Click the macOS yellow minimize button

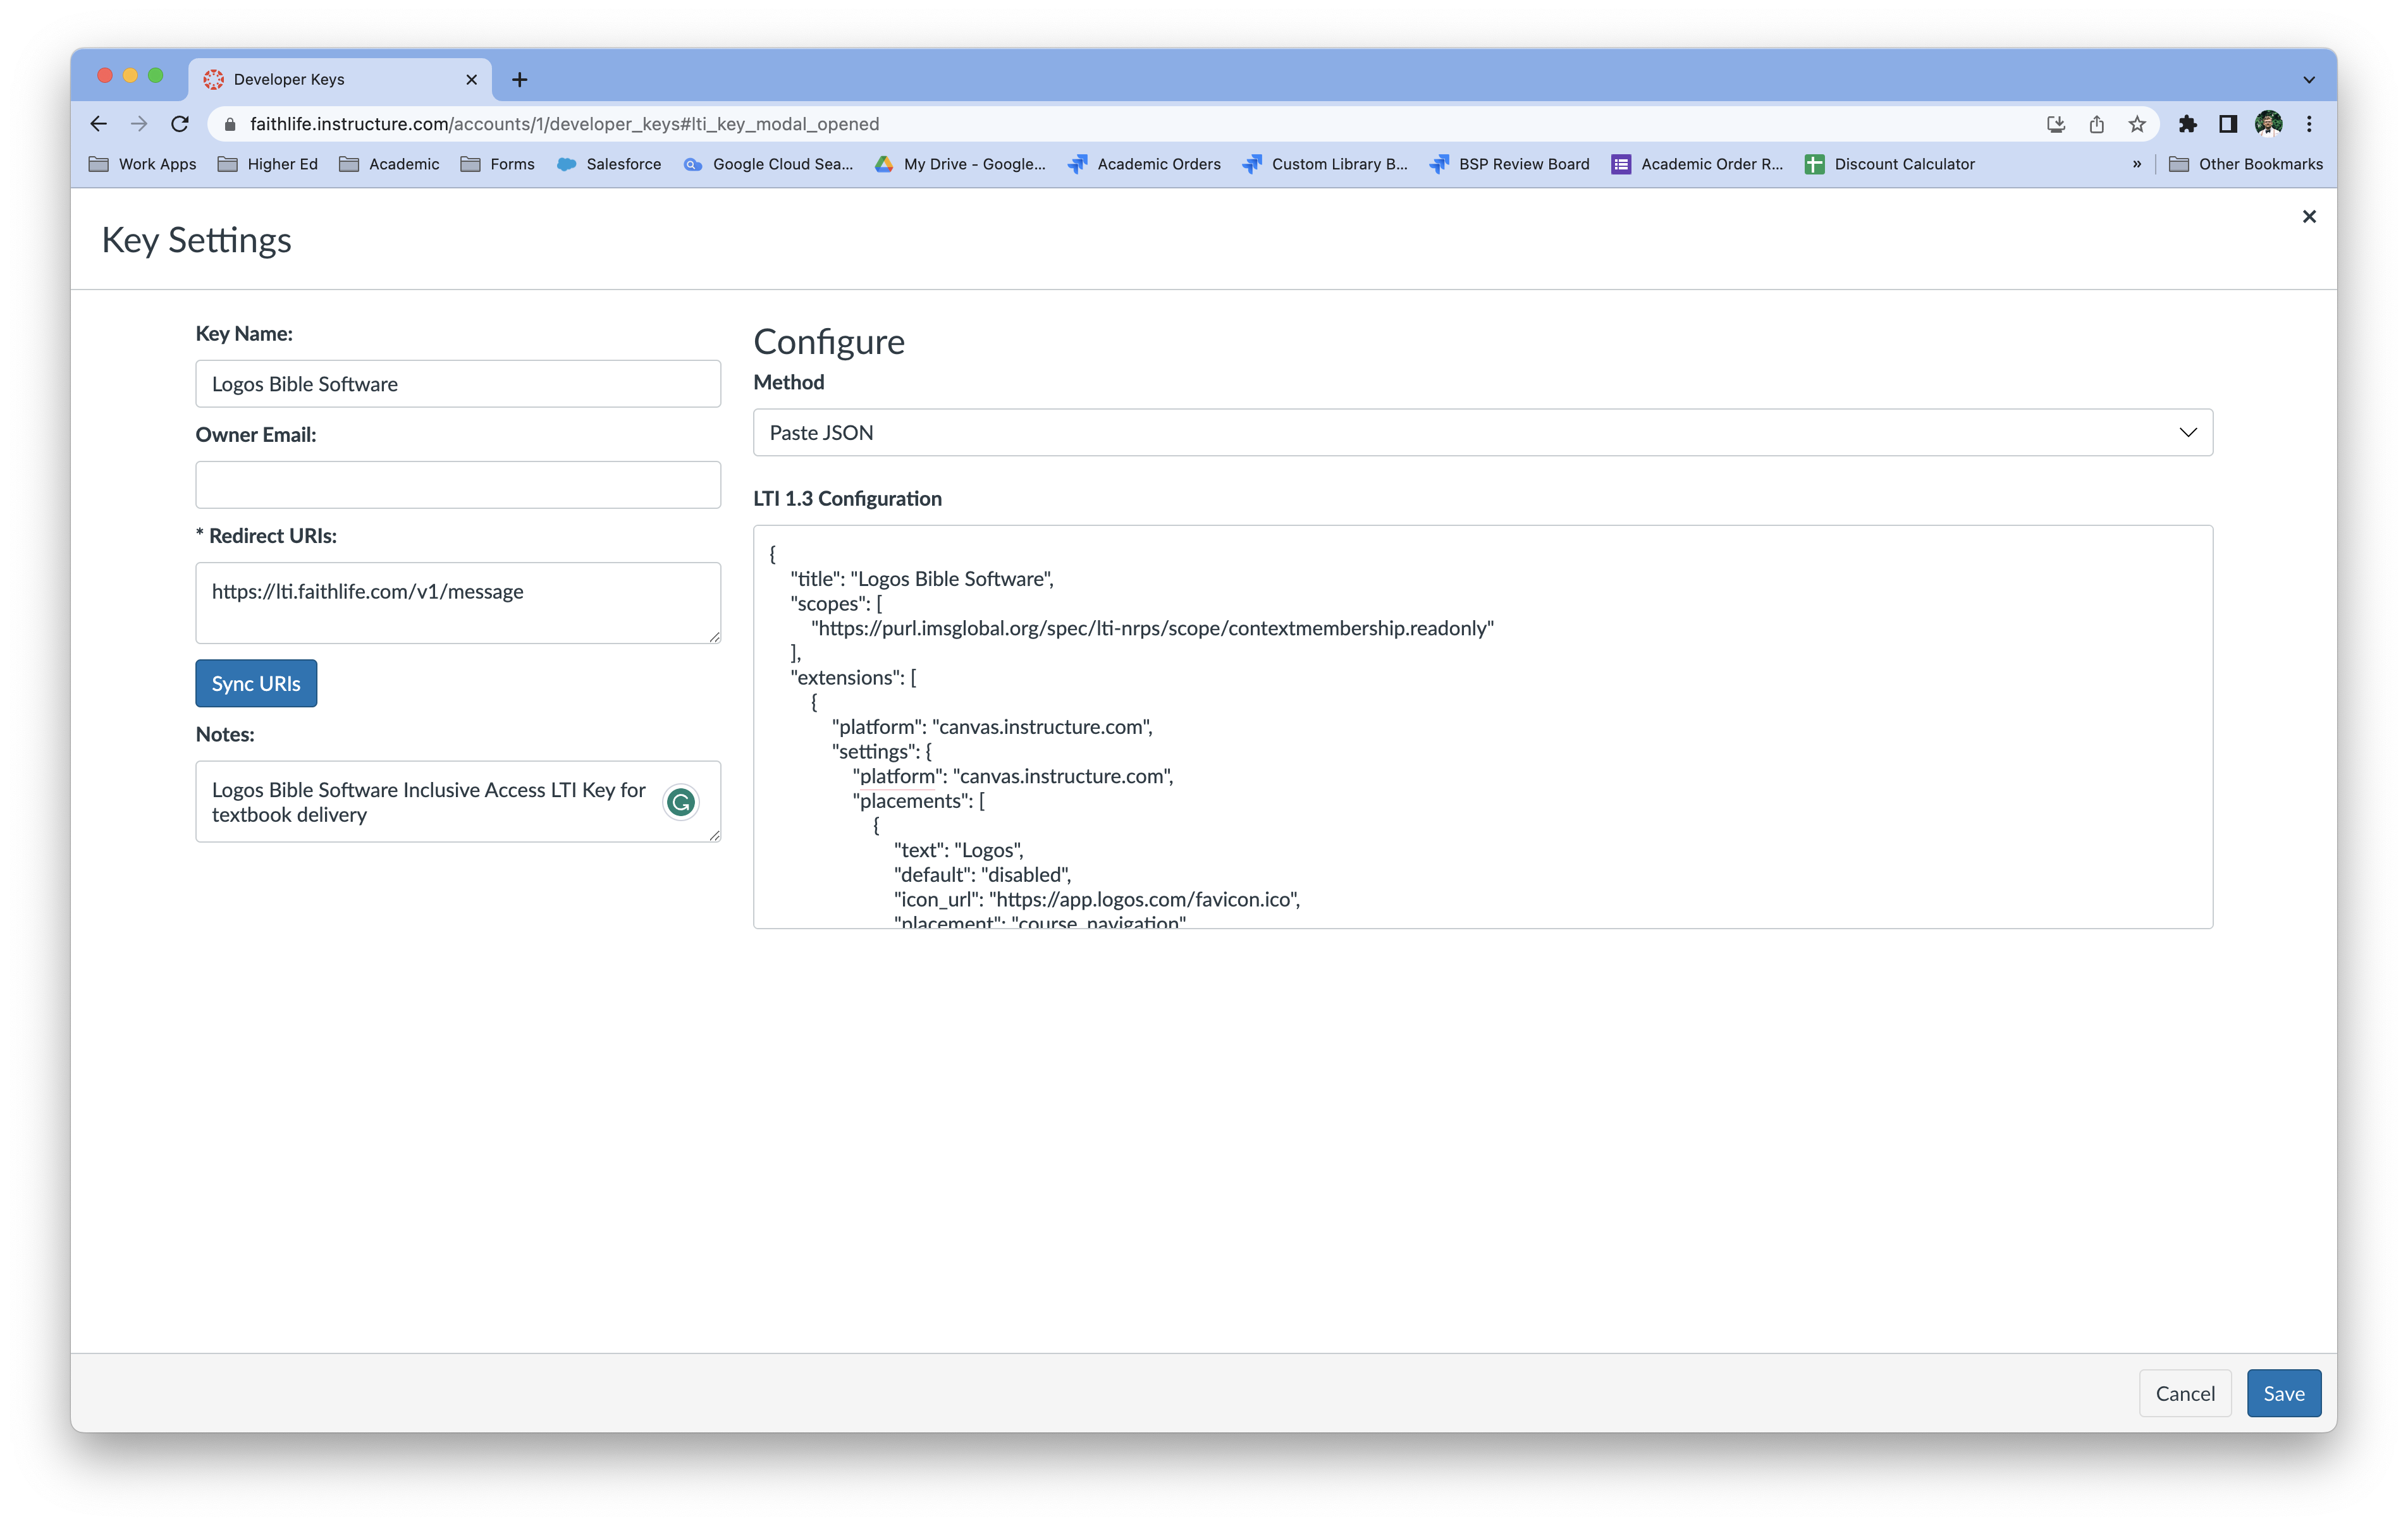130,76
